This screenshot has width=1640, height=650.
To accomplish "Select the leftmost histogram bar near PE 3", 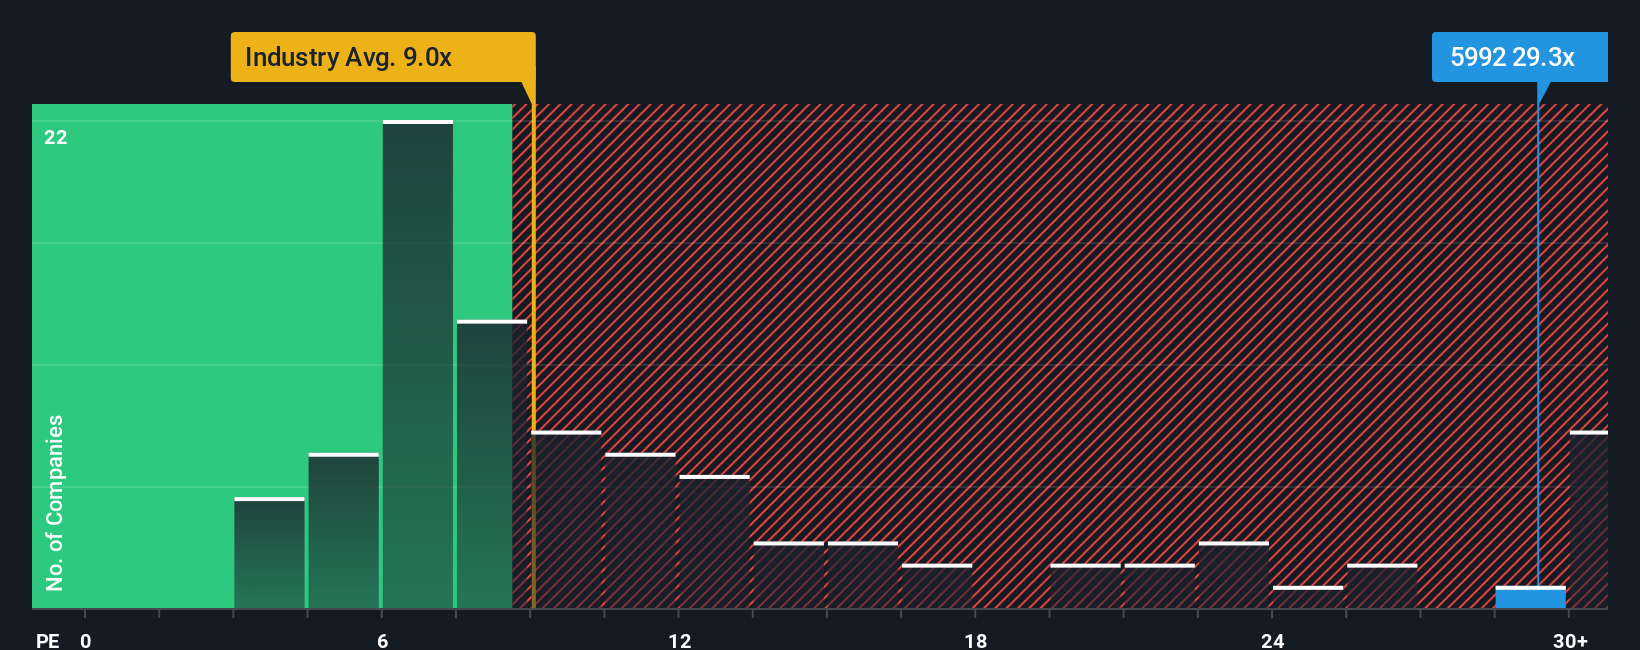I will tap(269, 553).
